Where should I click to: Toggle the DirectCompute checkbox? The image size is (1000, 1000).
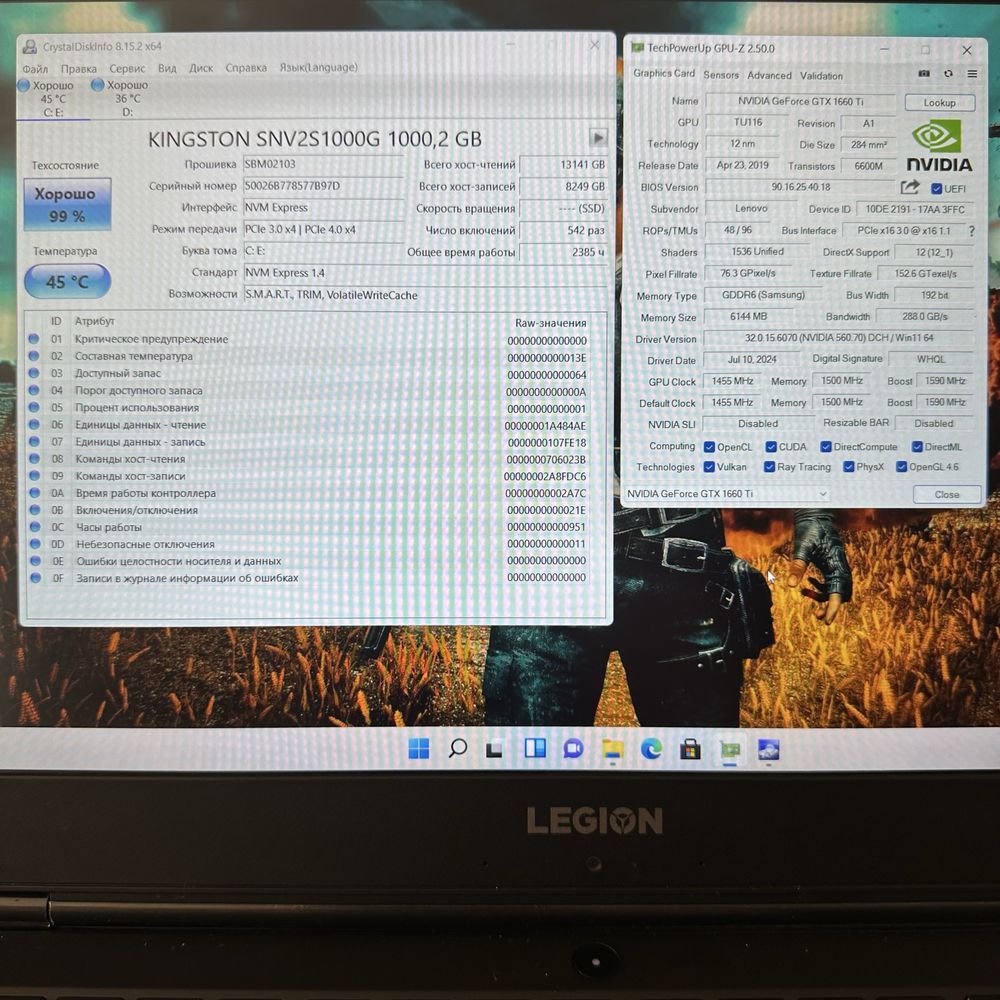point(826,446)
